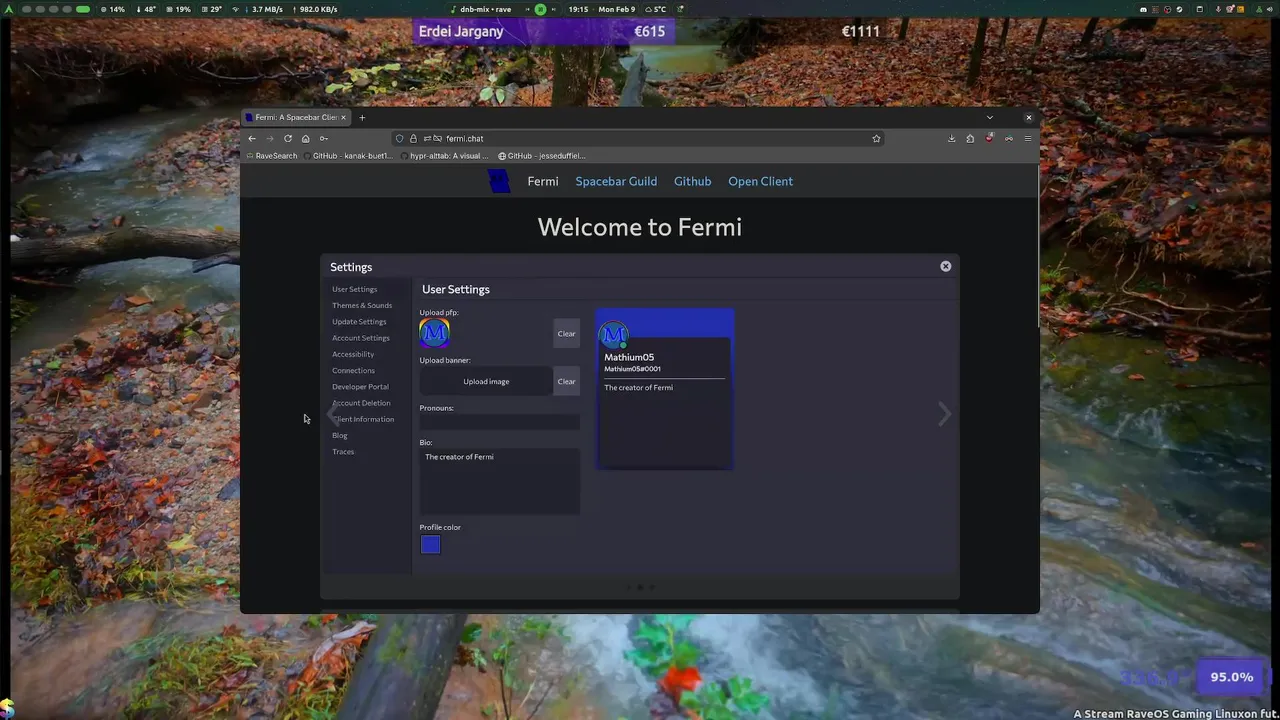The height and width of the screenshot is (720, 1280).
Task: Bookmark this page with the star icon
Action: pyautogui.click(x=876, y=138)
